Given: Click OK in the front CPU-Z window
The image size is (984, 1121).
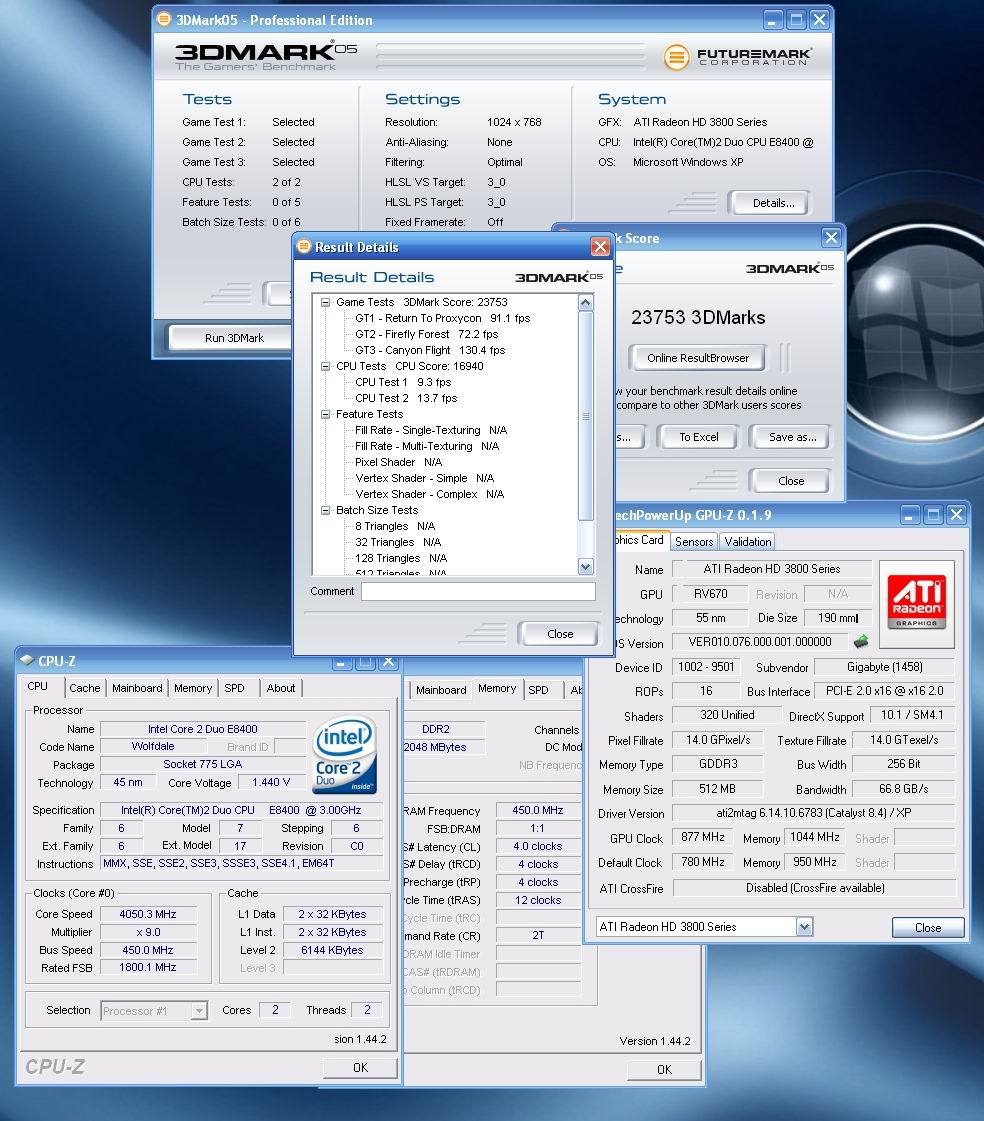Looking at the screenshot, I should click(x=360, y=1067).
